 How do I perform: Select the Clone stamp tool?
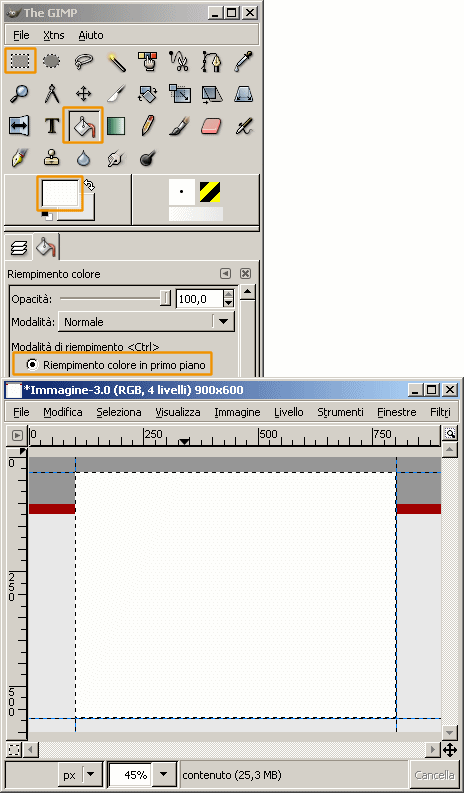coord(51,158)
